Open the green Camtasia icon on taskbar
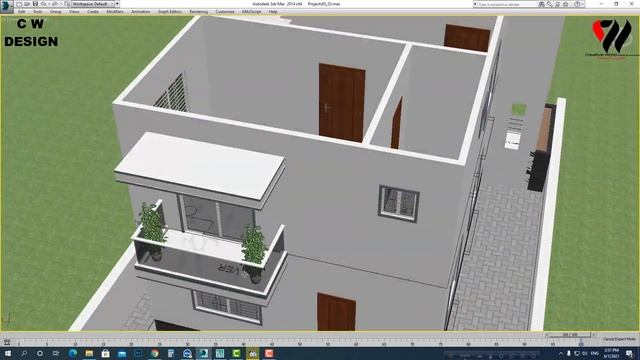This screenshot has width=640, height=360. [236, 353]
